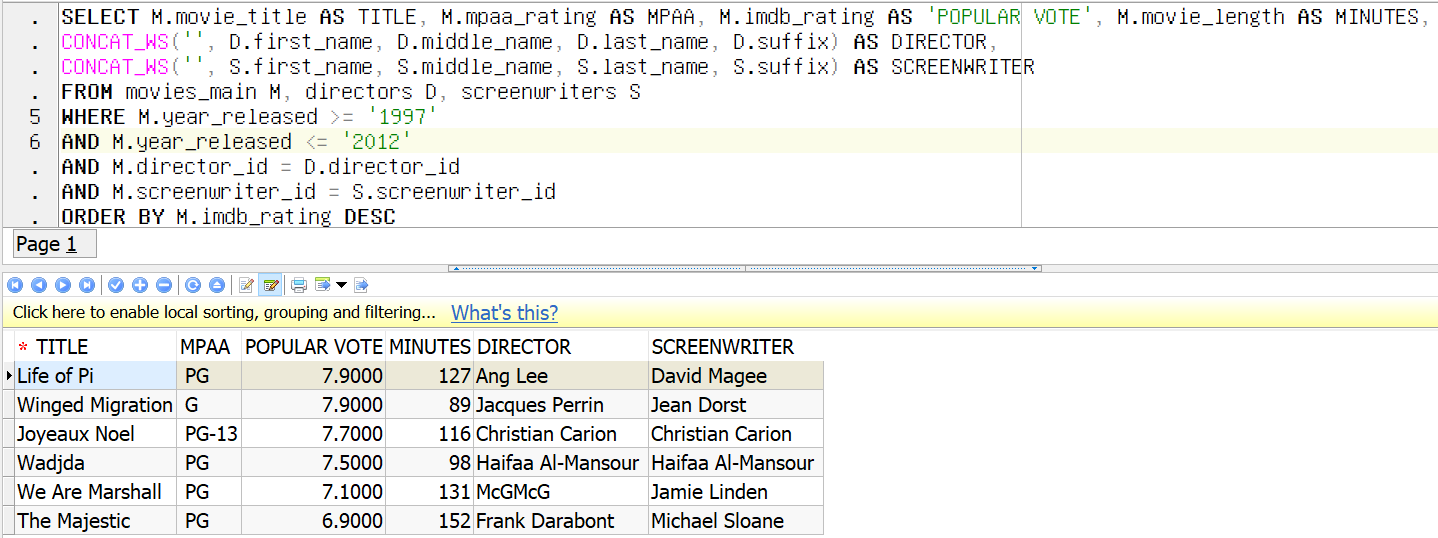Select the Wadjda title cell
Viewport: 1438px width, 538px height.
tap(96, 463)
